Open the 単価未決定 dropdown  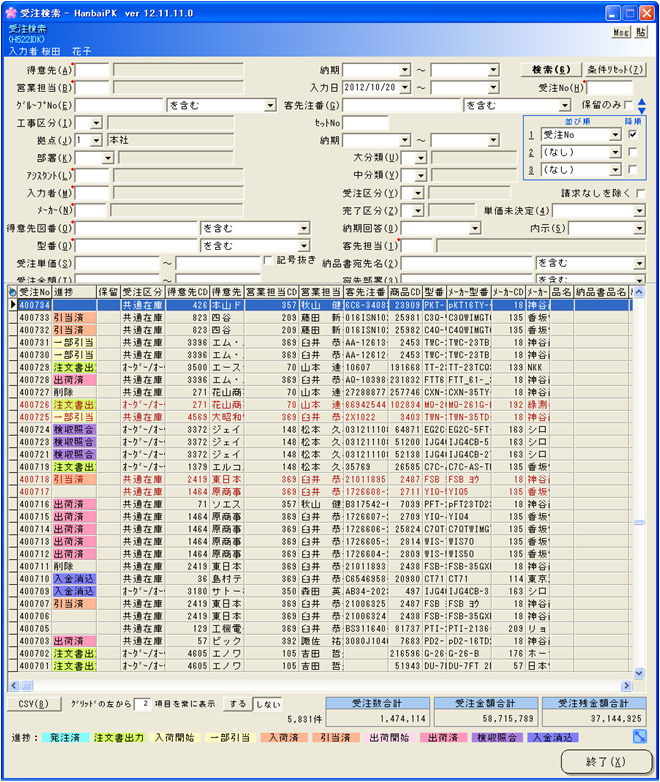pos(639,211)
